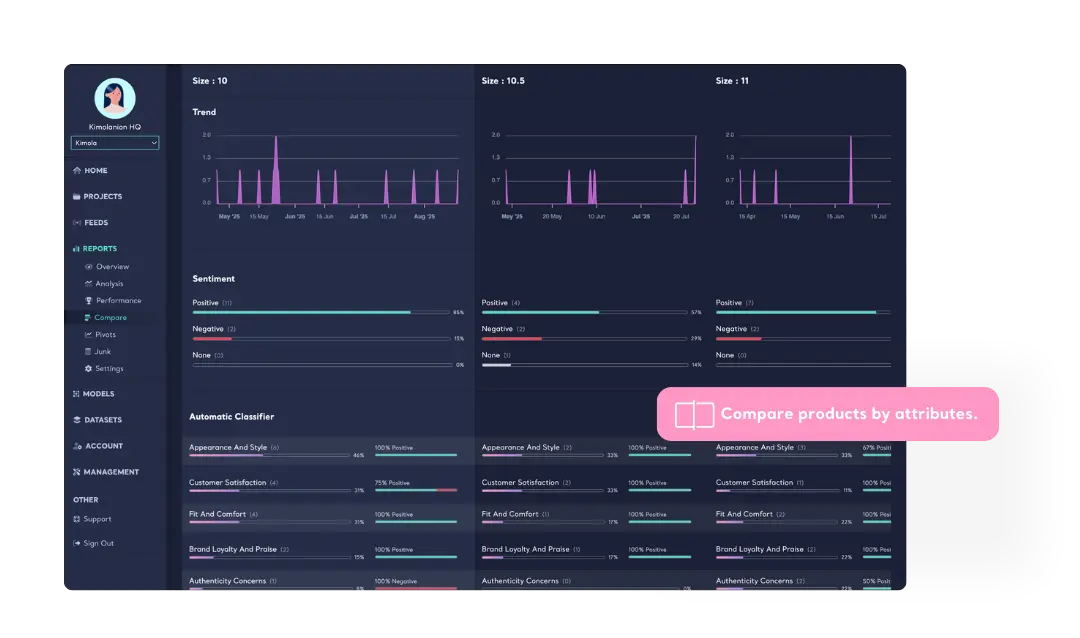The height and width of the screenshot is (638, 1080).
Task: Go to the Analysis report page
Action: coord(109,284)
